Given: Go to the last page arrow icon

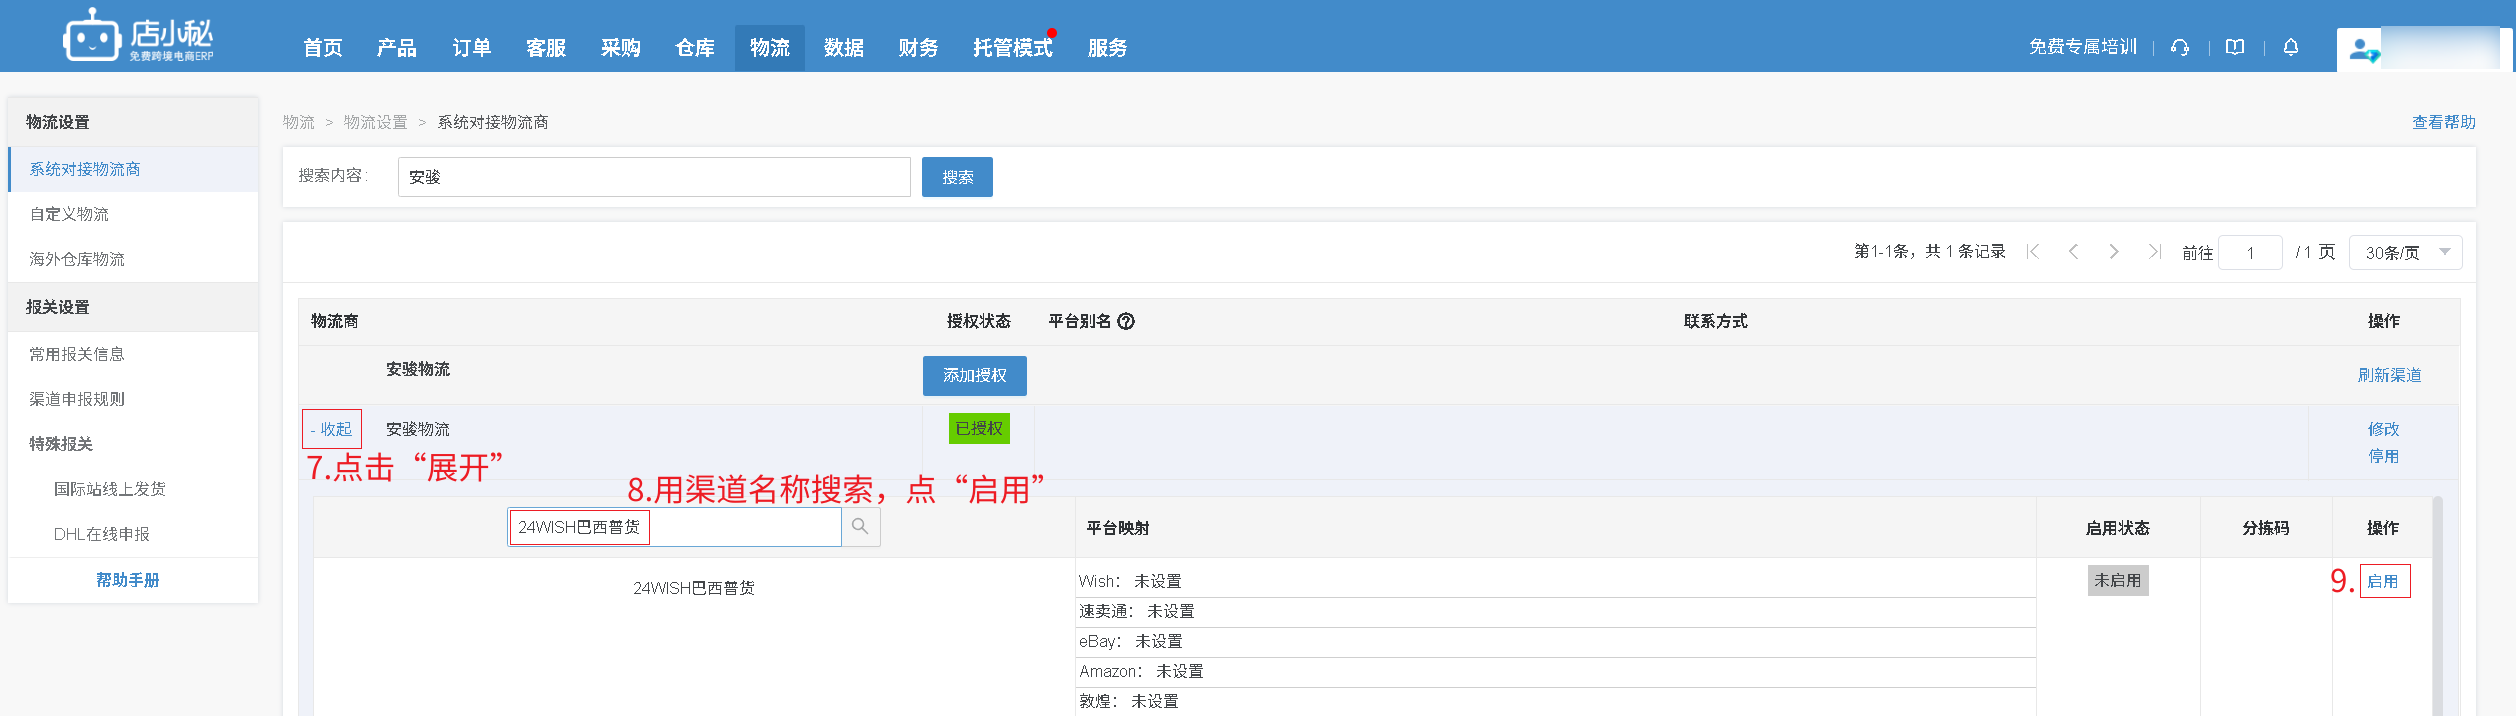Looking at the screenshot, I should (2154, 252).
